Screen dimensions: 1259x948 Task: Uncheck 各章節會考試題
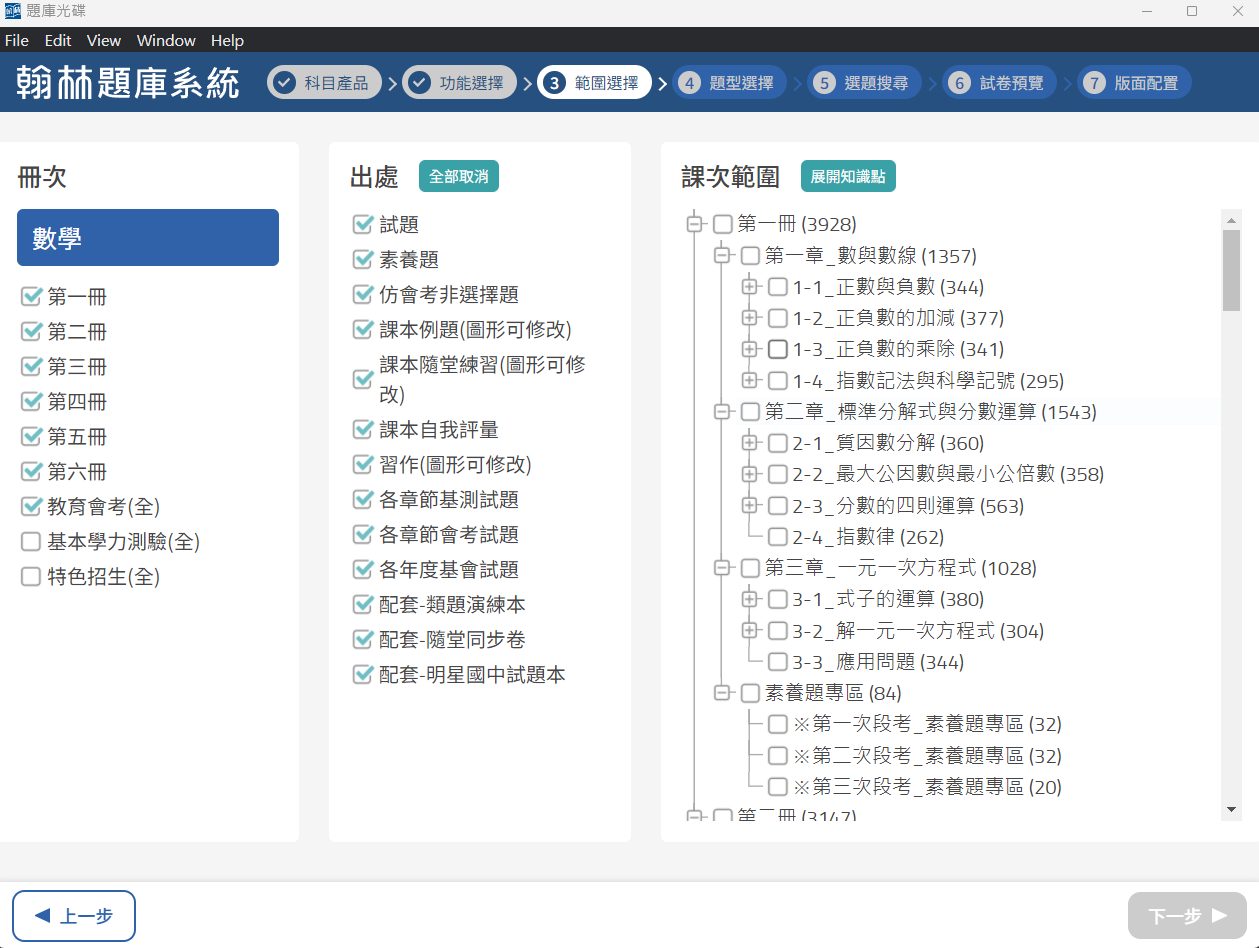click(363, 534)
